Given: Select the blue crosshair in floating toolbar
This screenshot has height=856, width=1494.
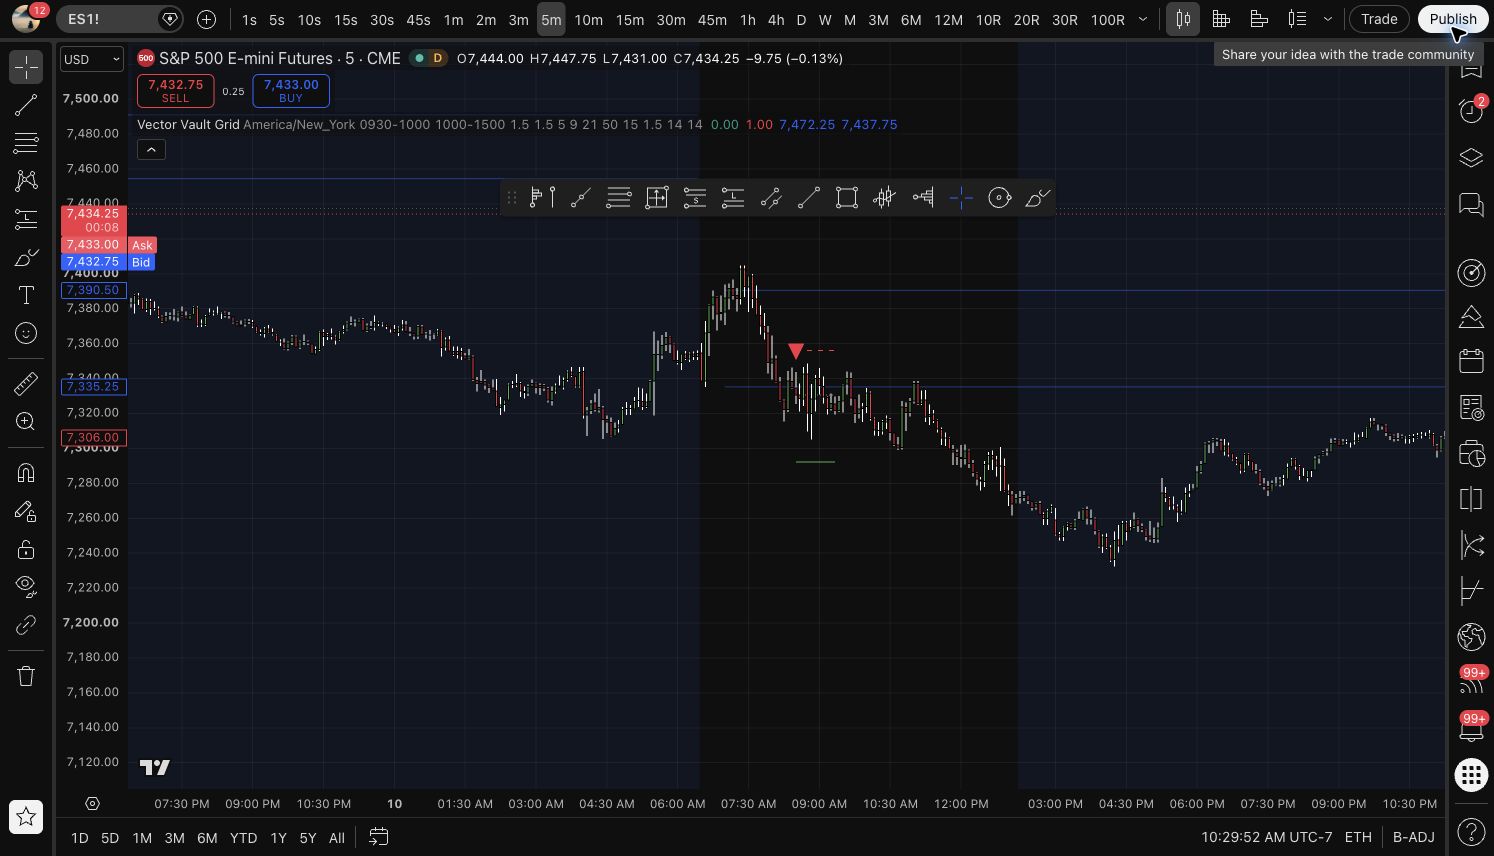Looking at the screenshot, I should point(961,197).
